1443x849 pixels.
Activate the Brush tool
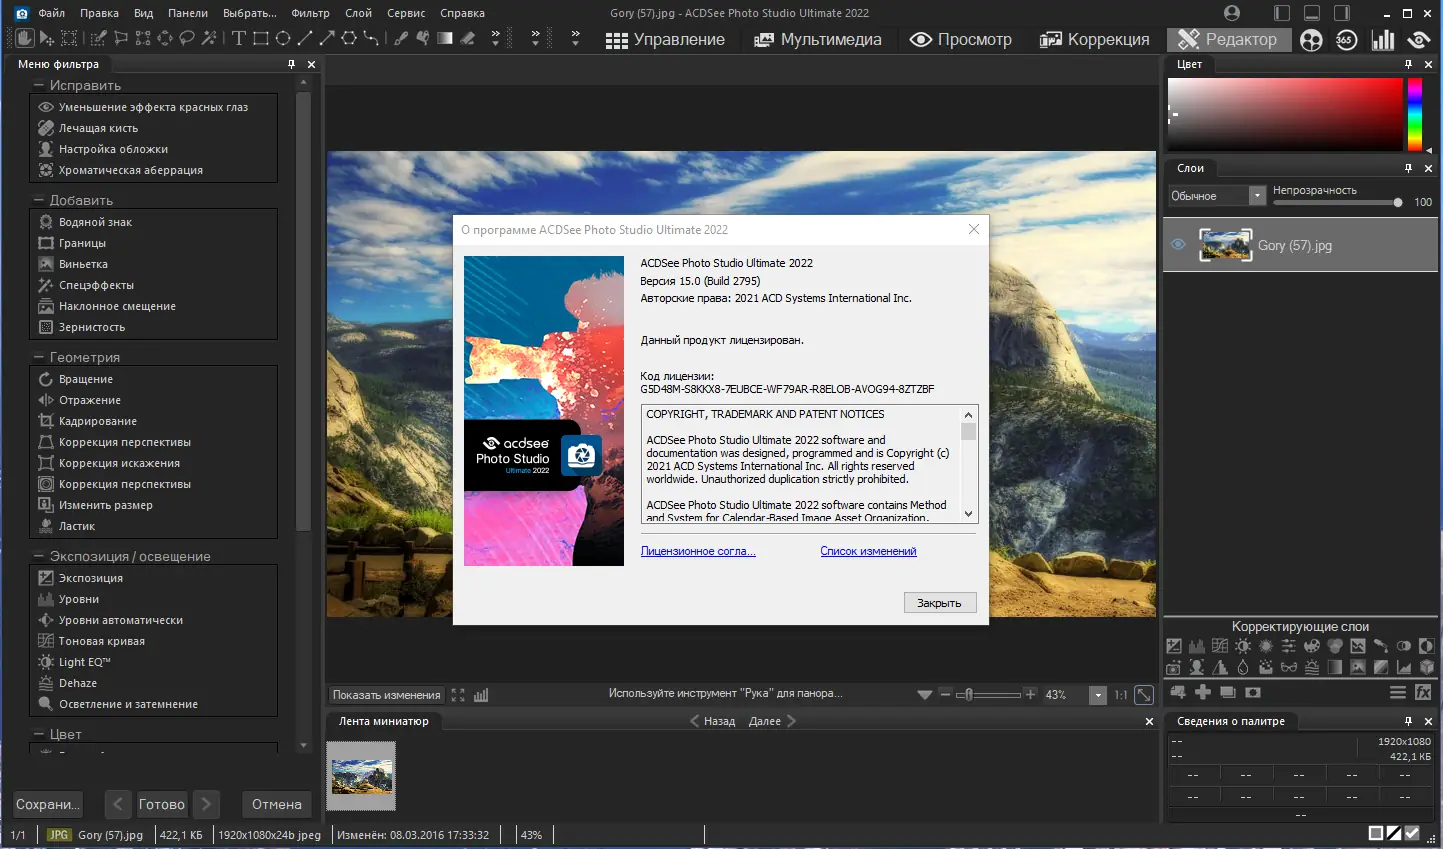pyautogui.click(x=400, y=39)
